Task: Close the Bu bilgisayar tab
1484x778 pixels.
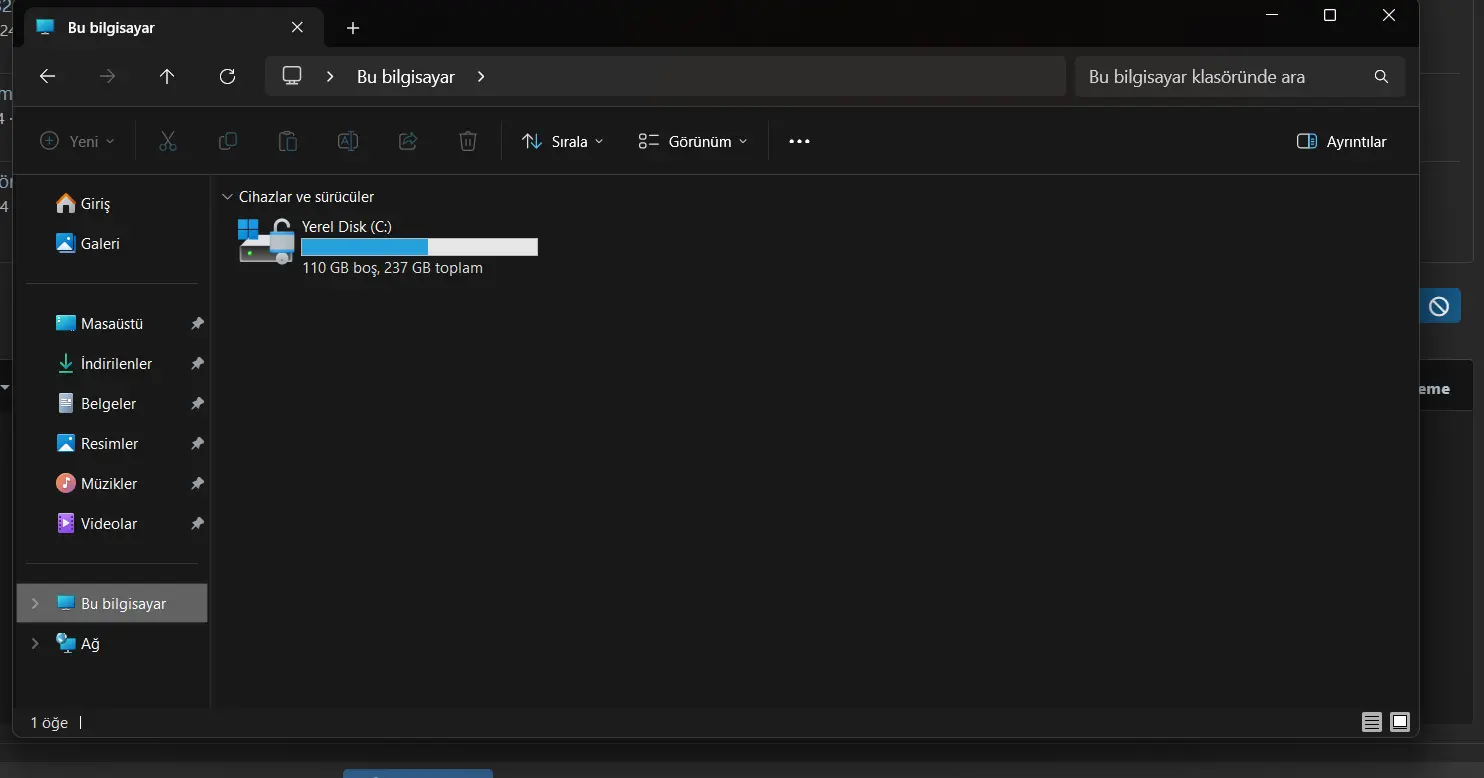Action: coord(297,28)
